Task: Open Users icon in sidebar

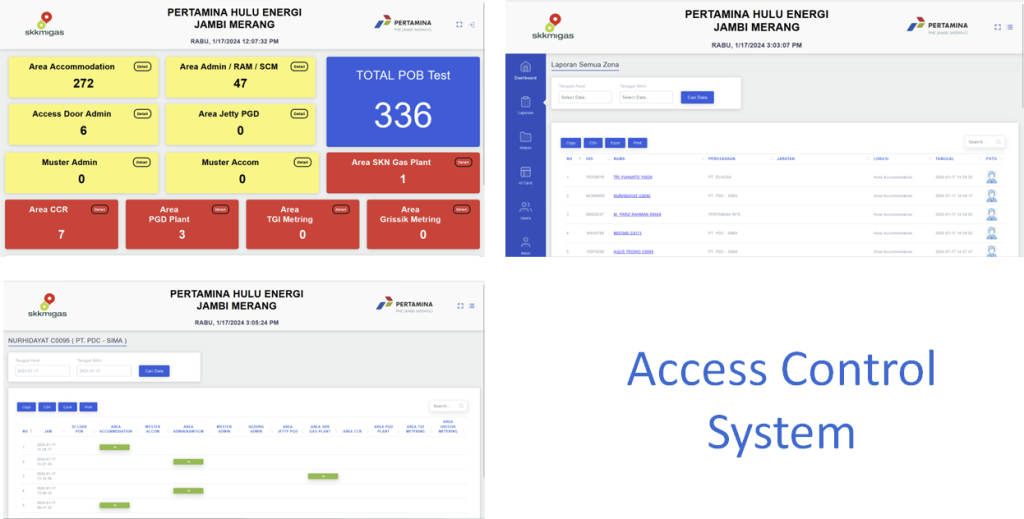Action: click(x=525, y=207)
